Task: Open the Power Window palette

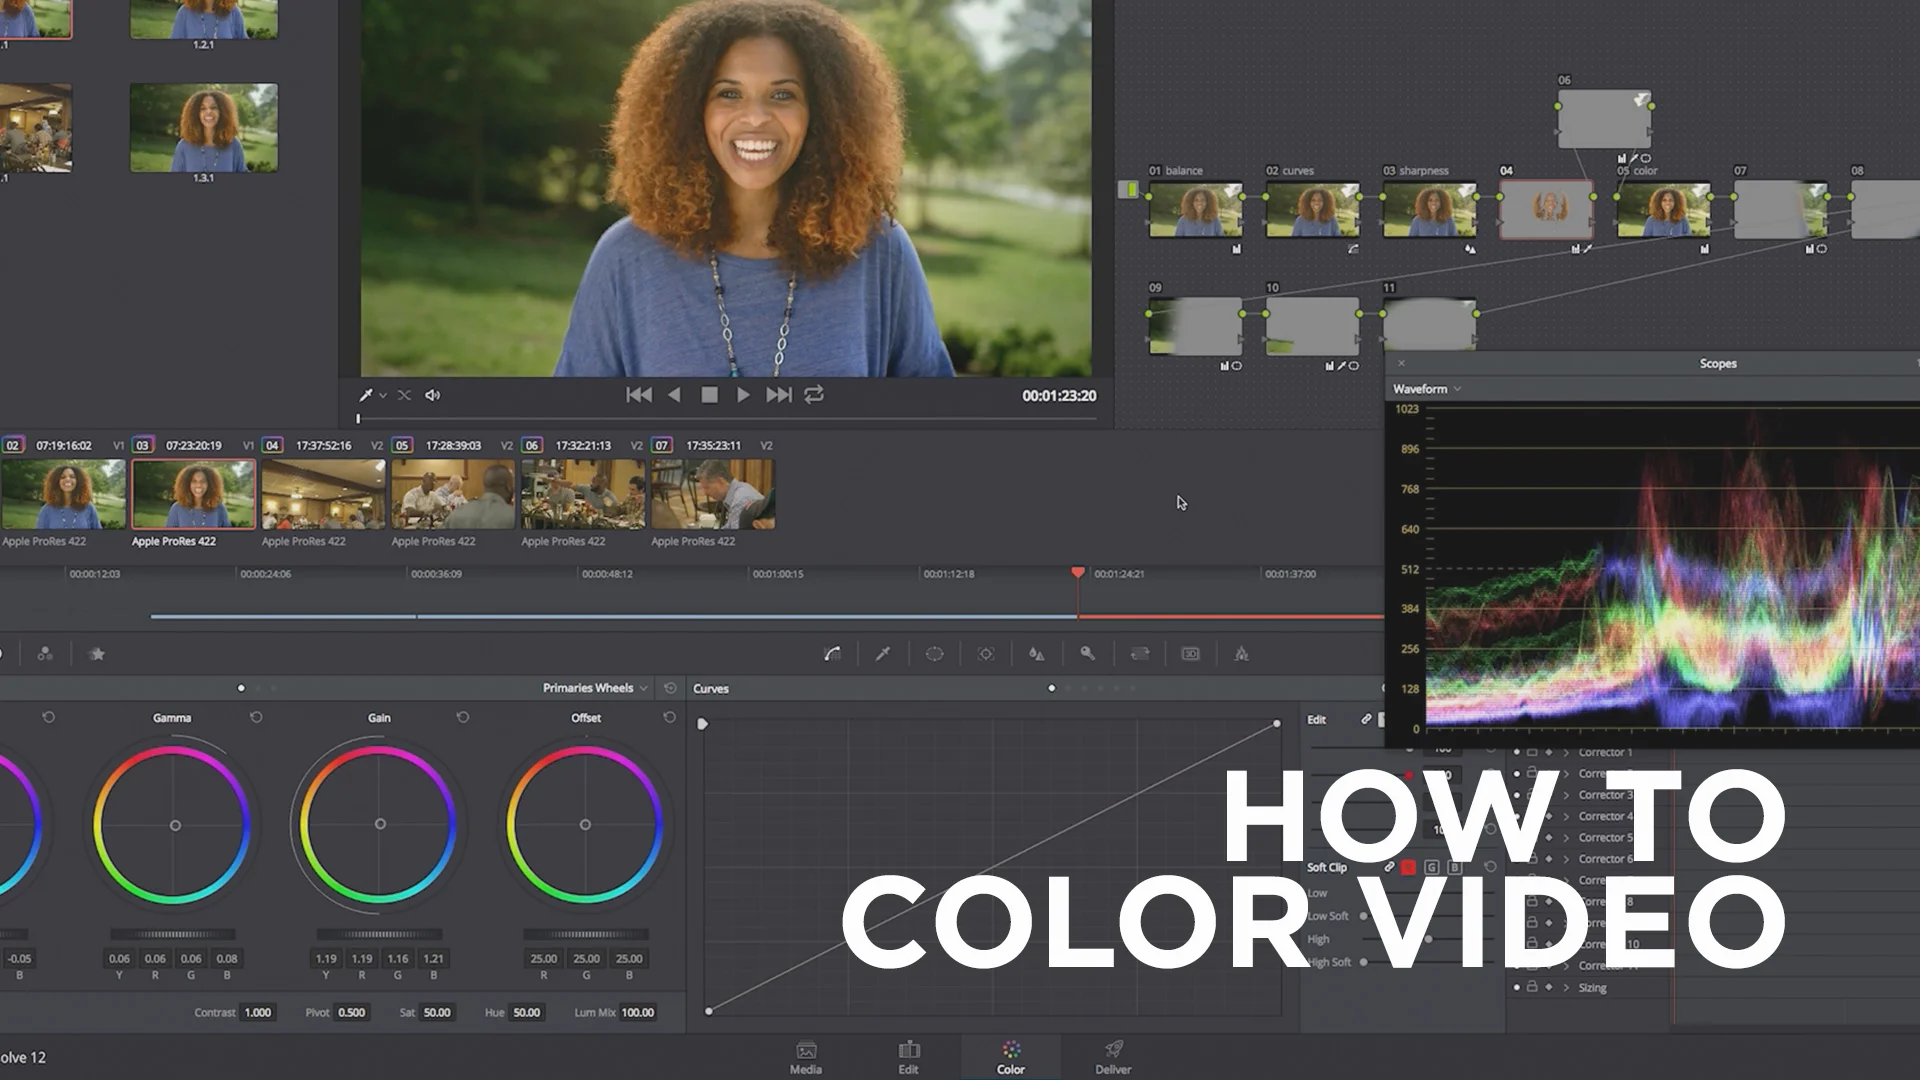Action: 934,654
